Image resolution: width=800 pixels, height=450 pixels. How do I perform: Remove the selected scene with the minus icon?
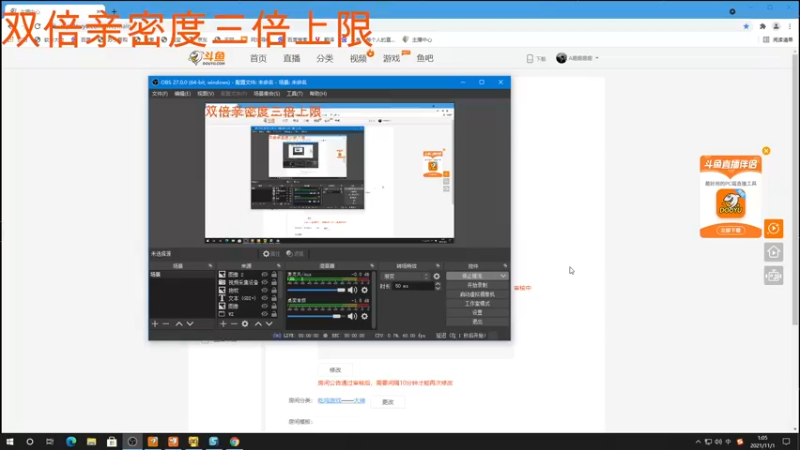point(166,324)
